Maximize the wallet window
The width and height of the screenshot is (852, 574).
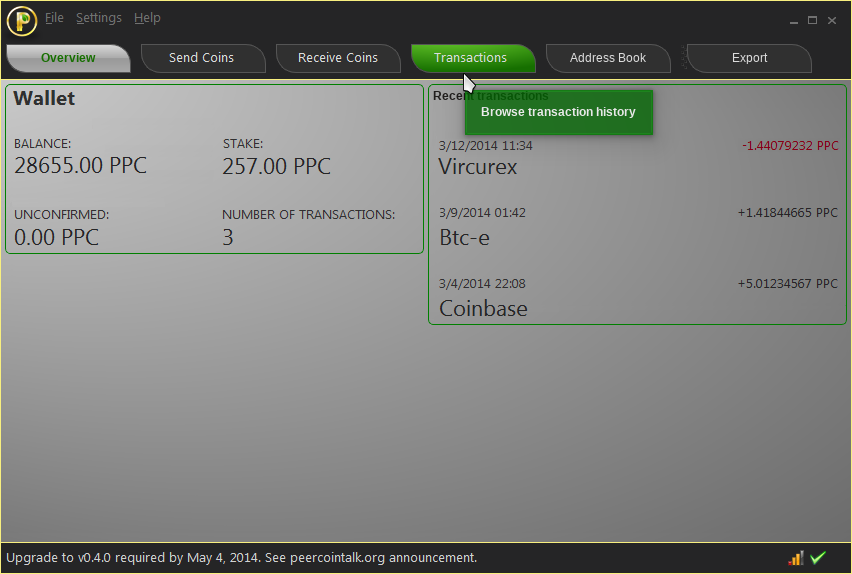point(812,20)
